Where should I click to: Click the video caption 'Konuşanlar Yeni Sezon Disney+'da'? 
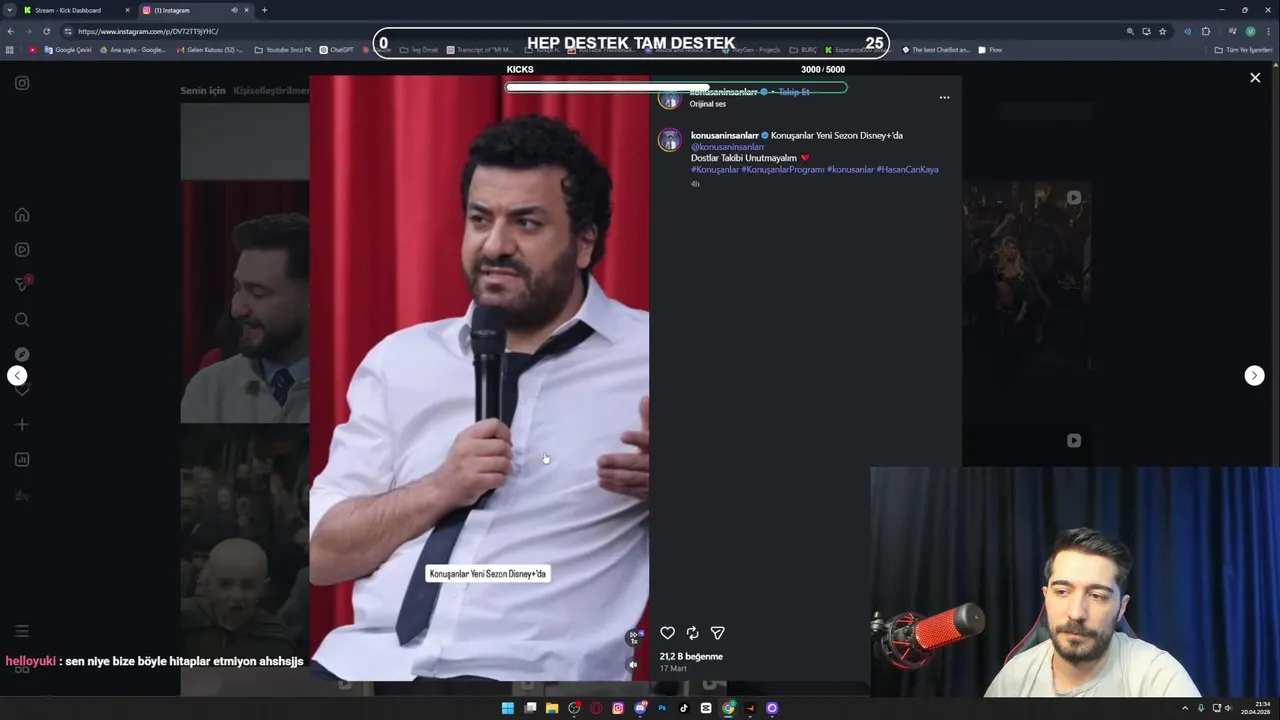click(x=488, y=574)
